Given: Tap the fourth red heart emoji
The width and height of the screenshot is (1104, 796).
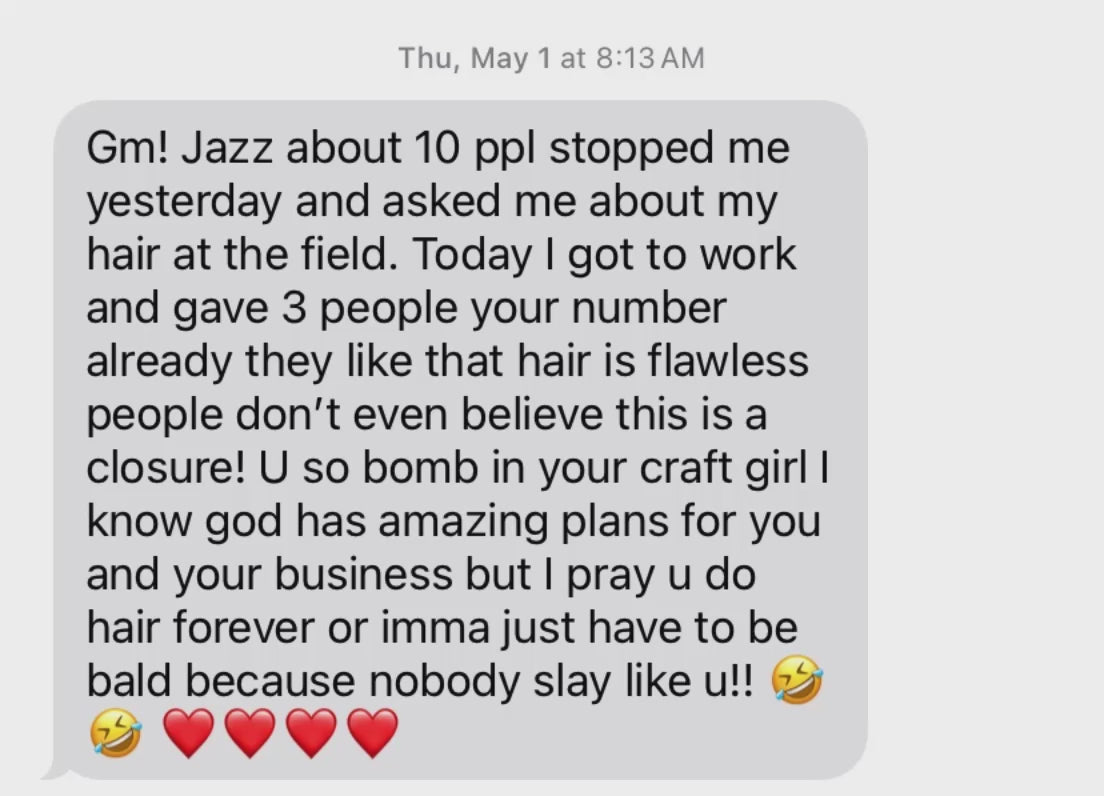Looking at the screenshot, I should point(373,733).
